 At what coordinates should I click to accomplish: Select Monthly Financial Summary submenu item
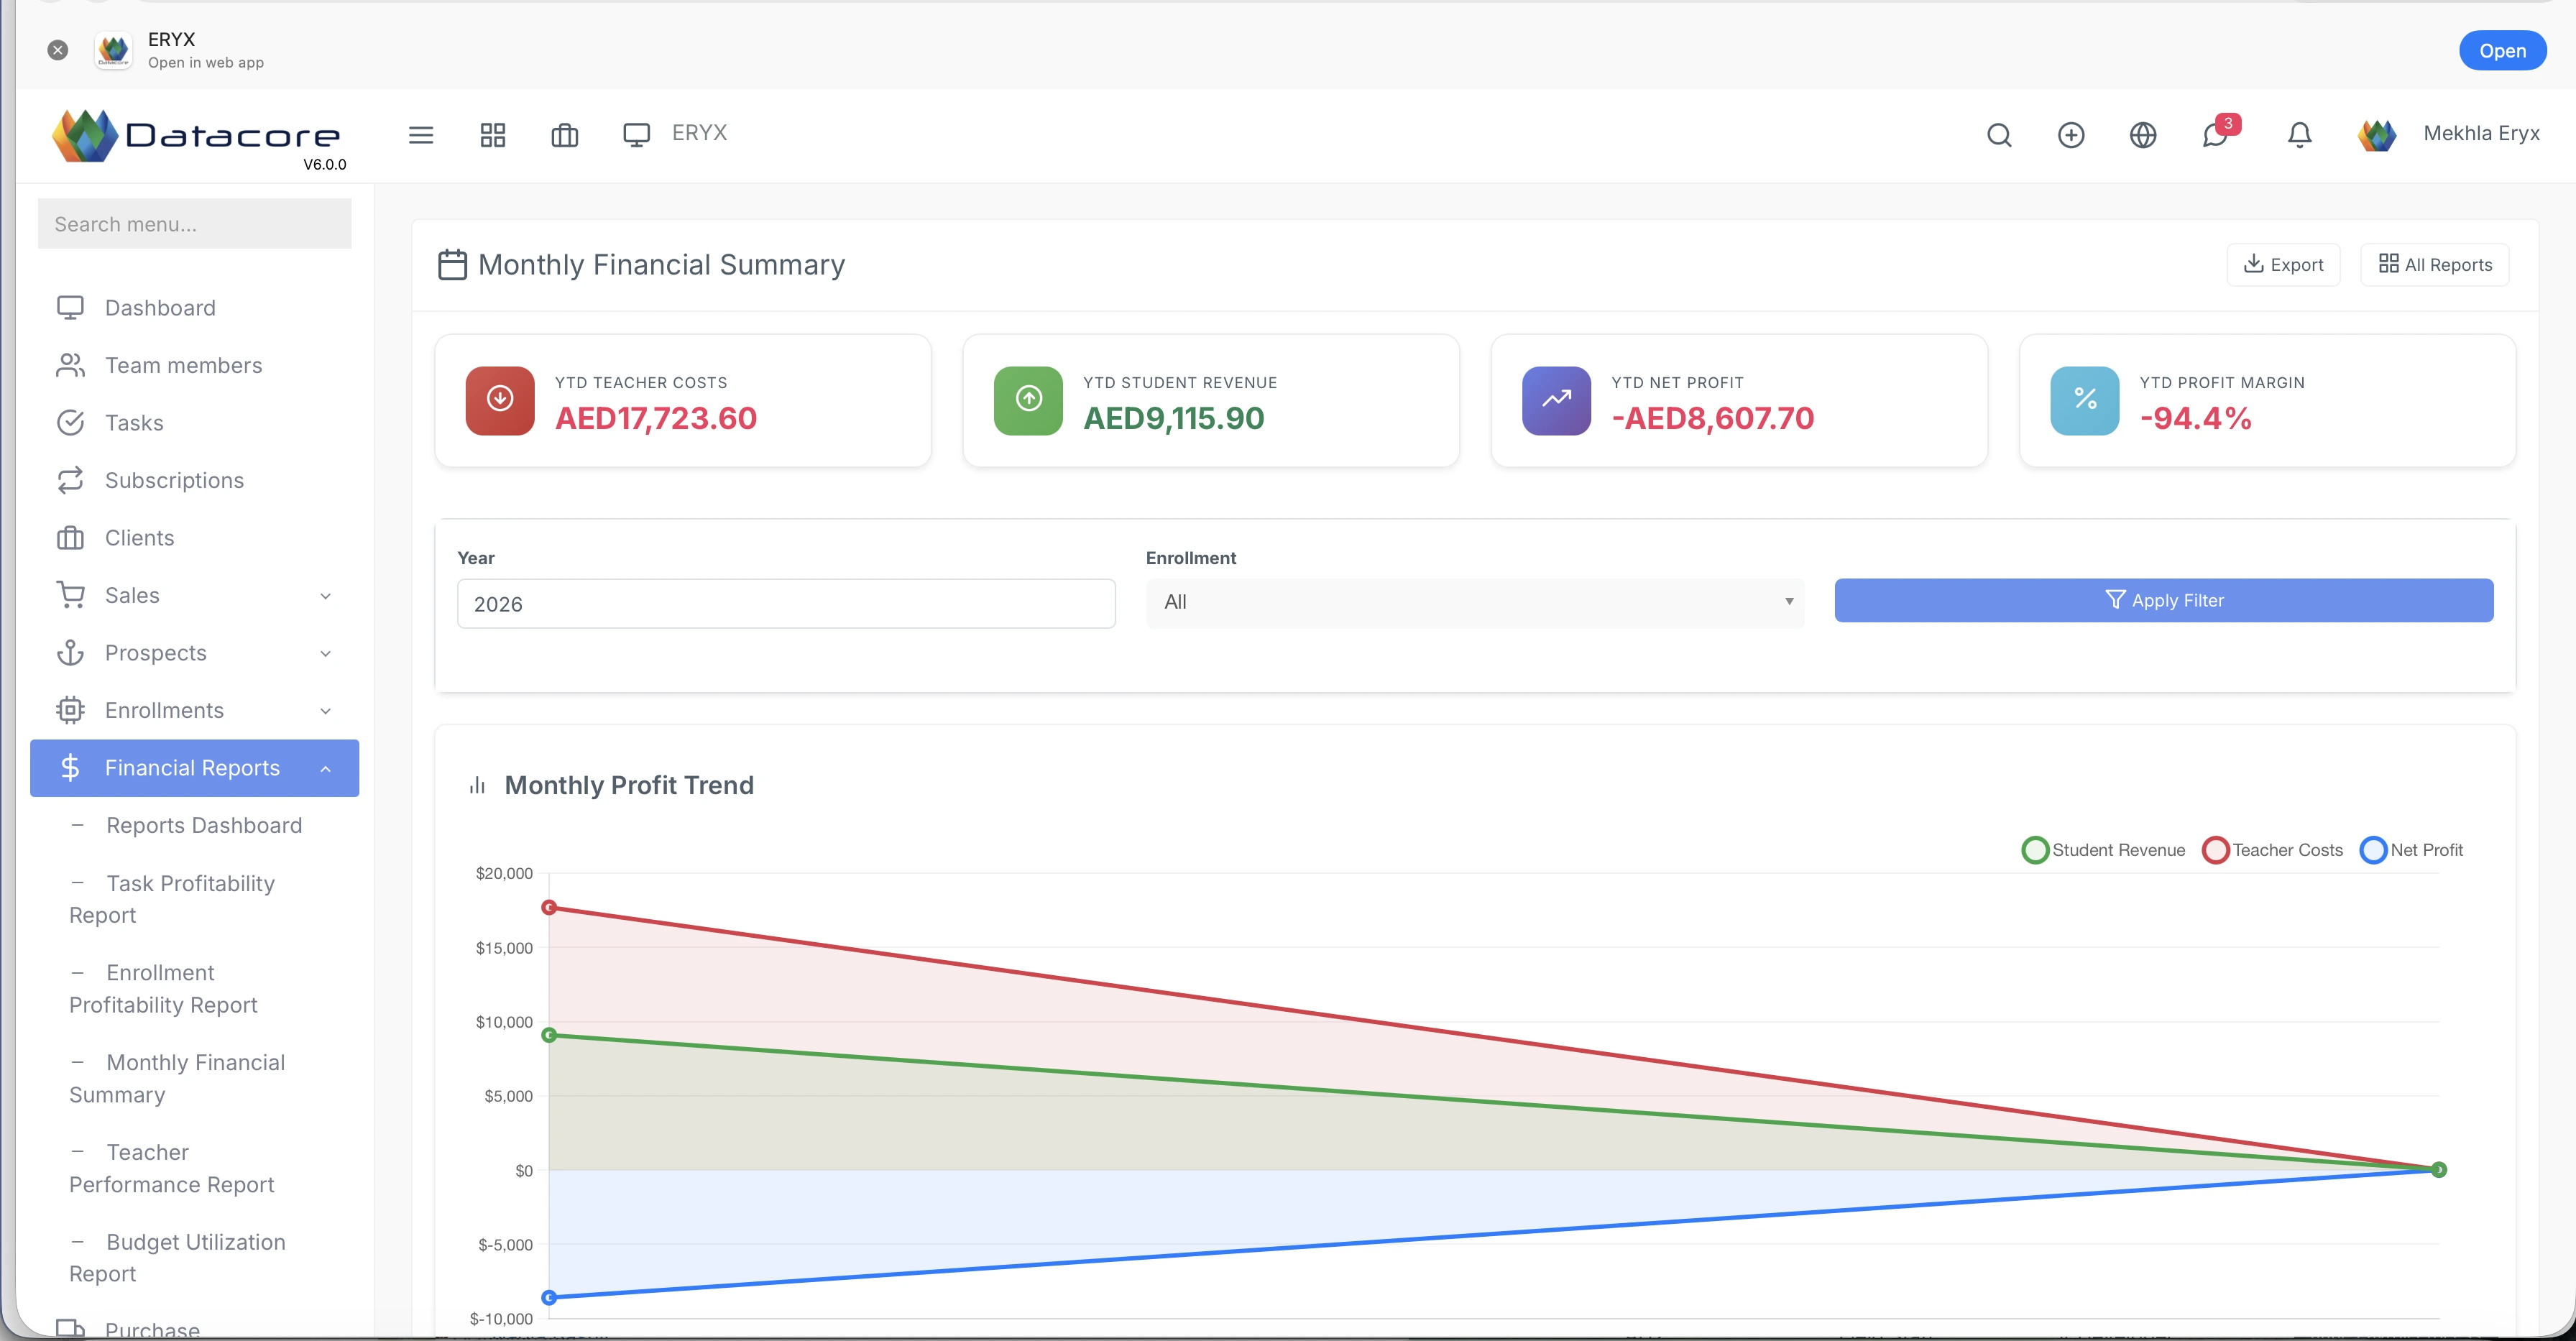click(x=177, y=1078)
